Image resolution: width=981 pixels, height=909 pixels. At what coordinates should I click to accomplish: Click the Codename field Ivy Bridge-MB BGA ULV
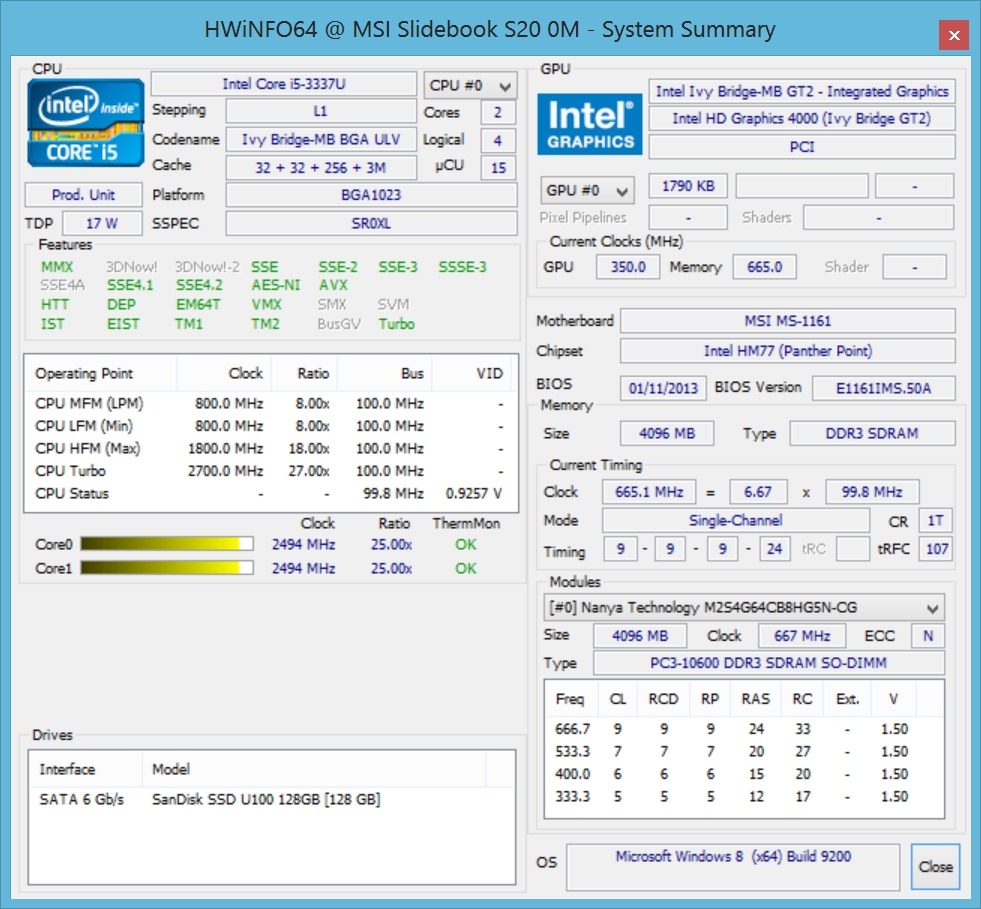(321, 139)
